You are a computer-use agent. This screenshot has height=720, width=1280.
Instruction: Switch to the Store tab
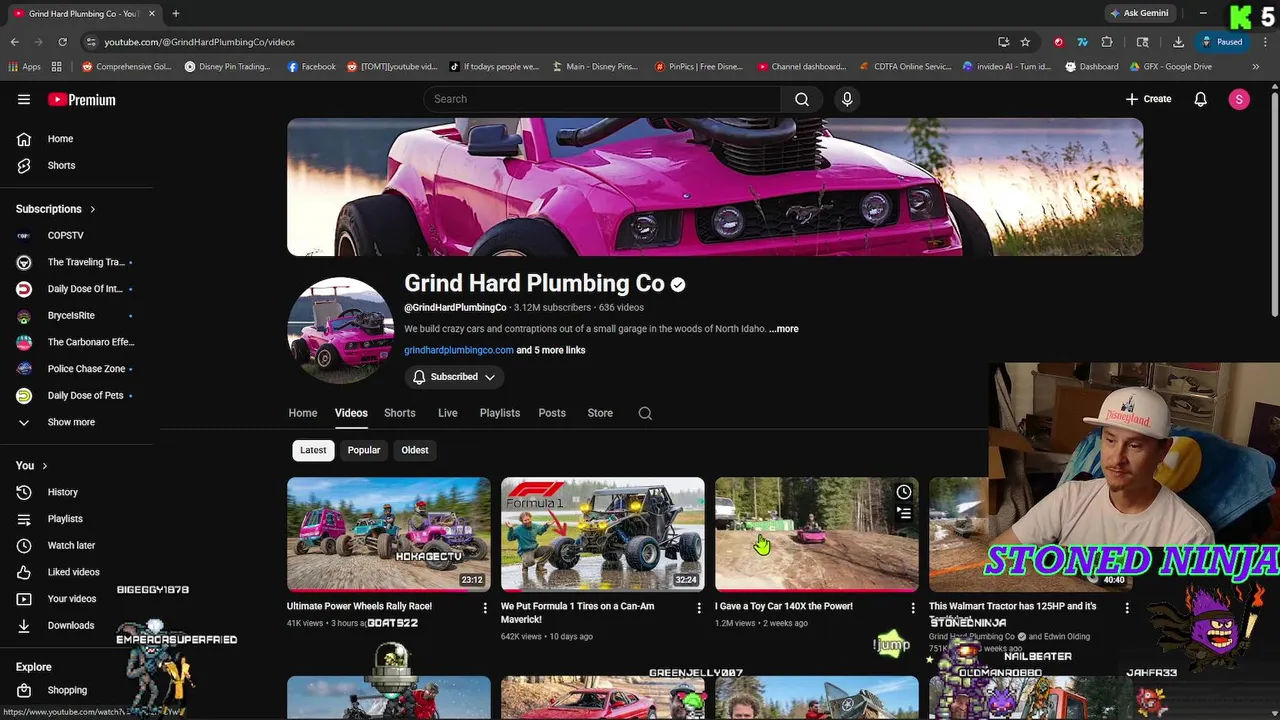600,413
